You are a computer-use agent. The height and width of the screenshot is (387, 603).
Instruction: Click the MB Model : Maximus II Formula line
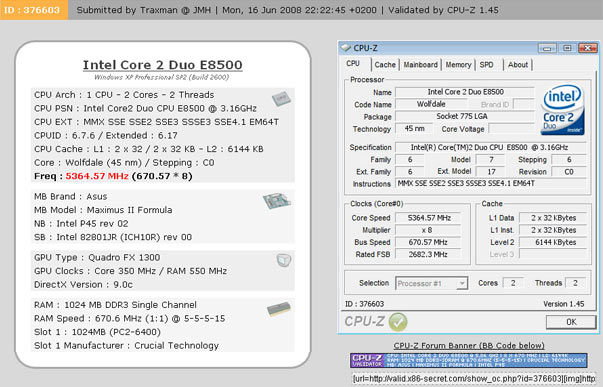click(103, 210)
